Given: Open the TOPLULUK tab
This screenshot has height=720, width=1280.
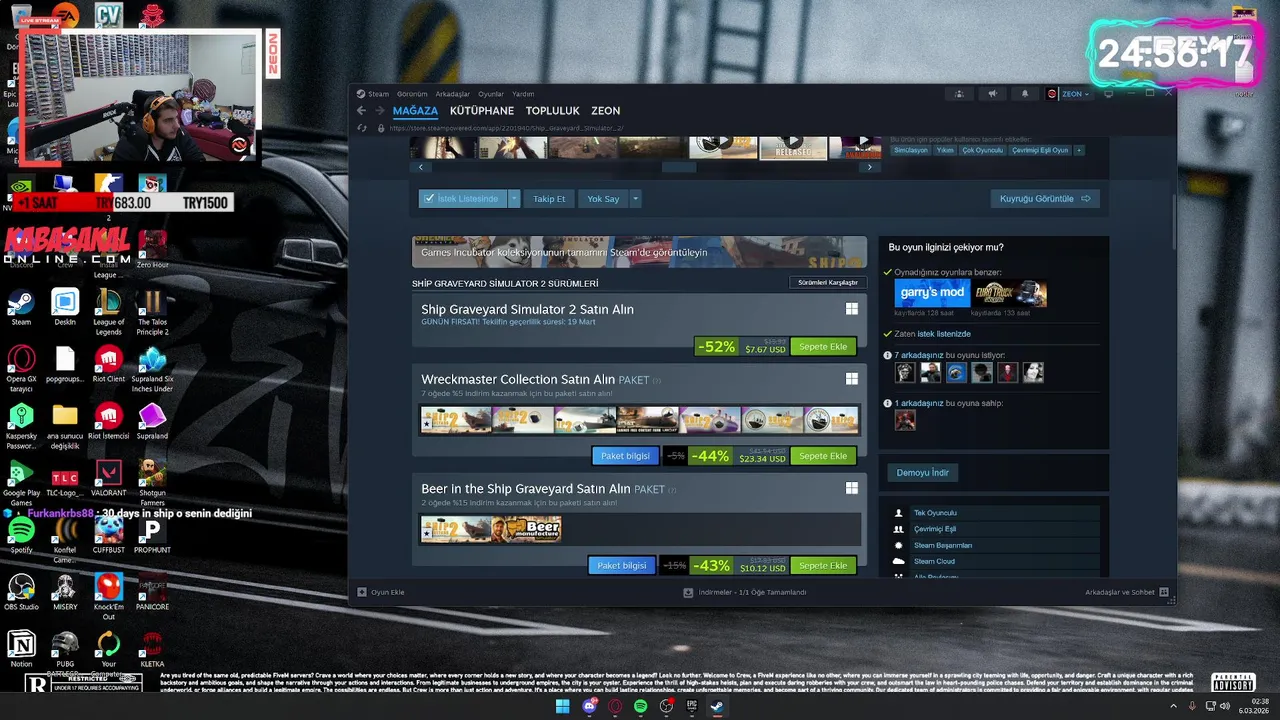Looking at the screenshot, I should 553,111.
